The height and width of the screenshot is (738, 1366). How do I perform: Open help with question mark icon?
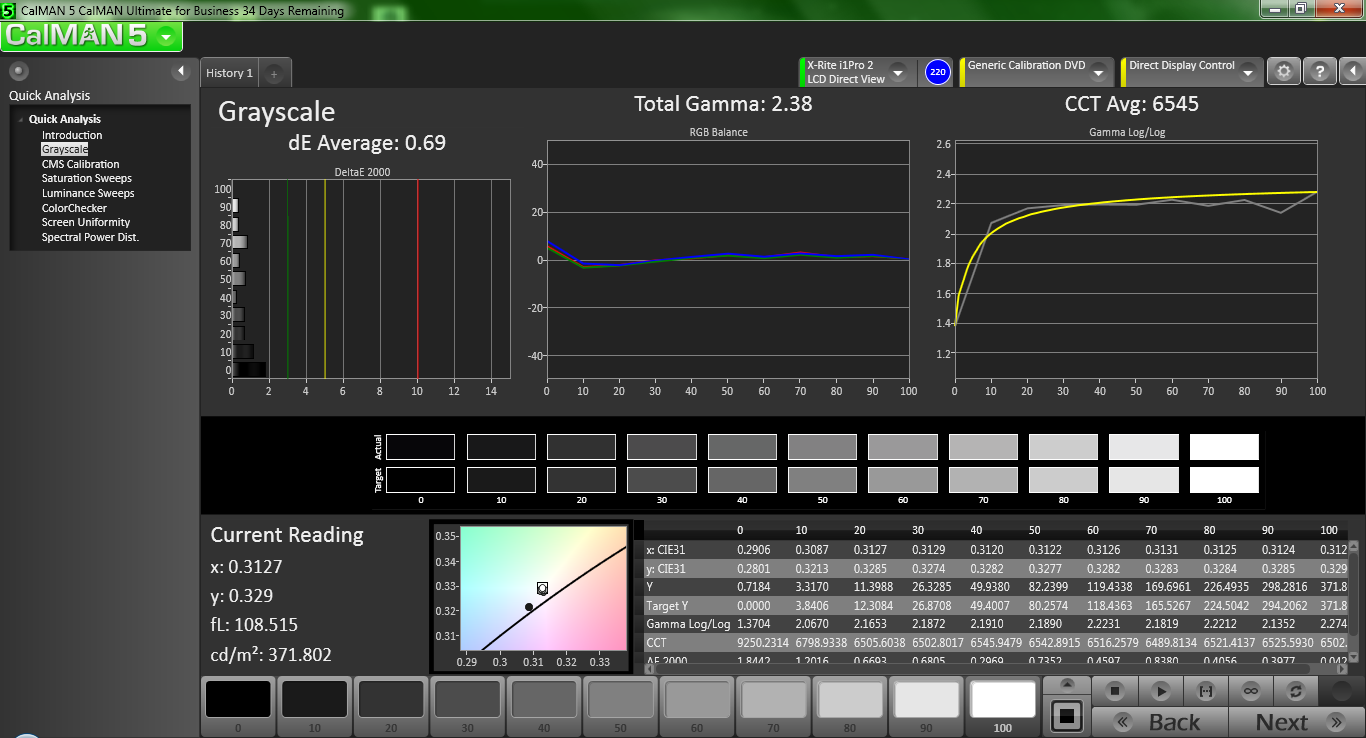pyautogui.click(x=1320, y=72)
